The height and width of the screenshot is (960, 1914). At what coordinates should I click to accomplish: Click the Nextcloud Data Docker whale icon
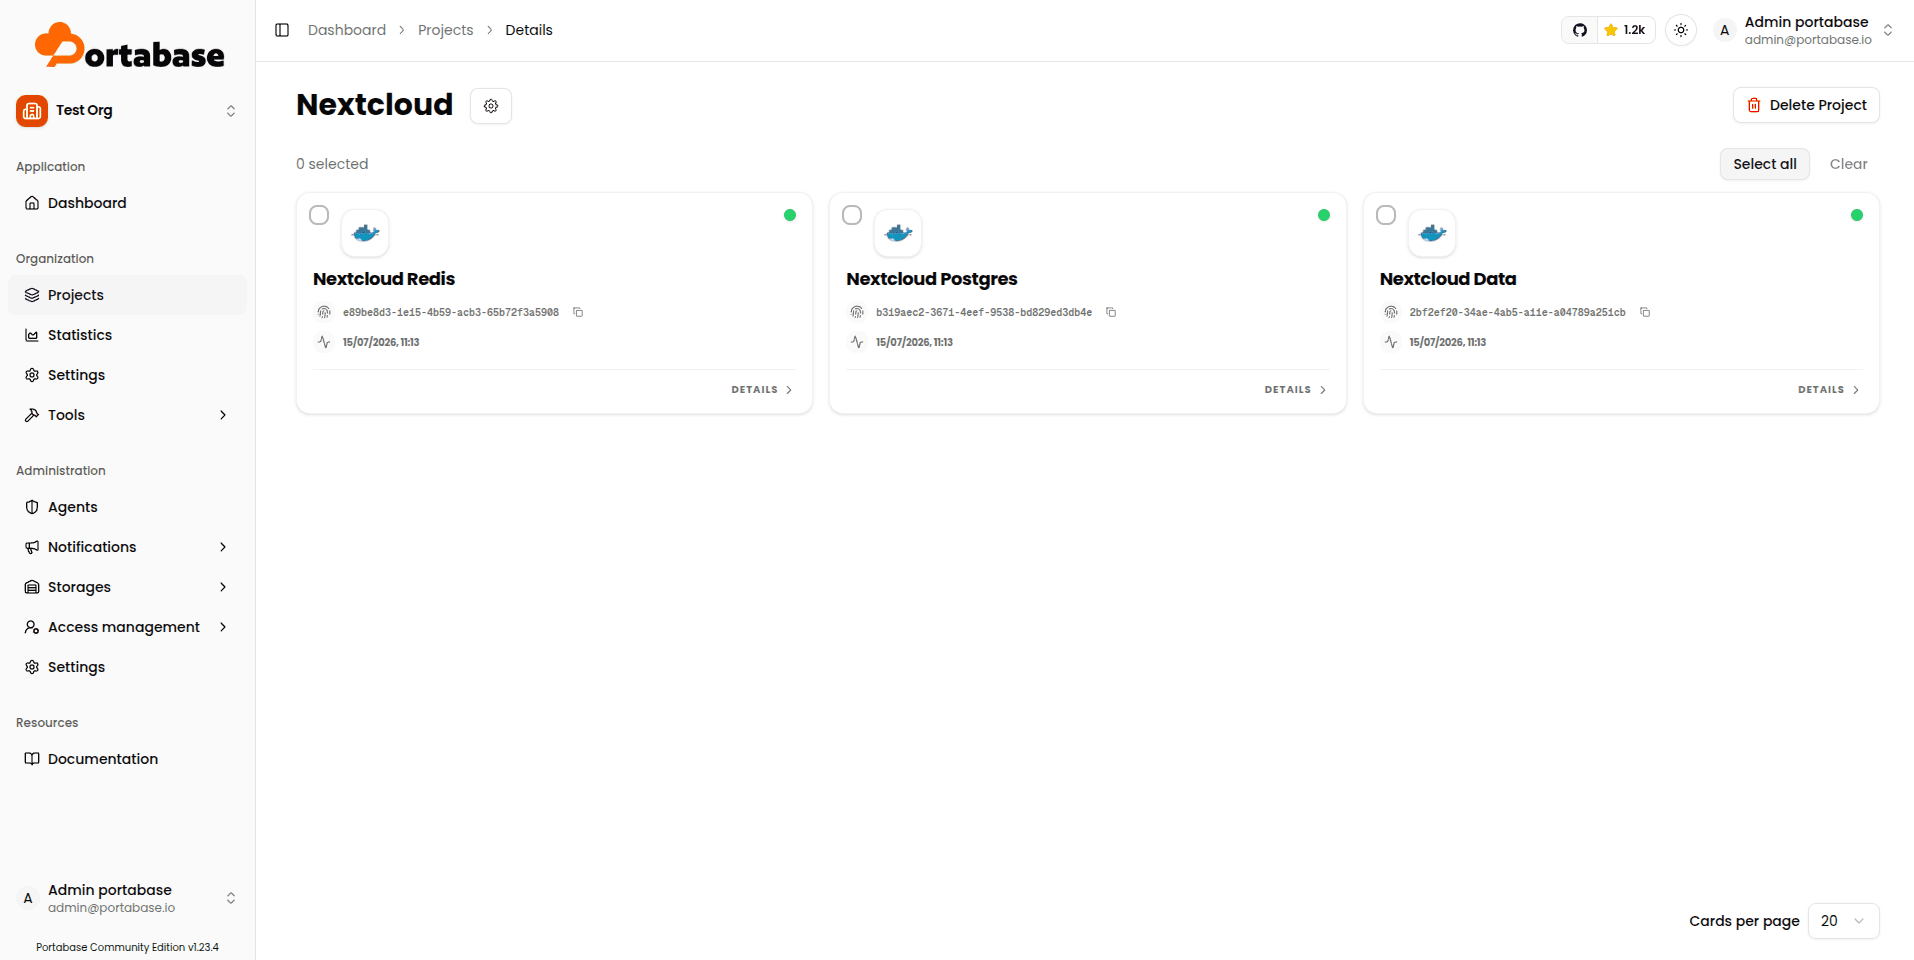[x=1432, y=233]
